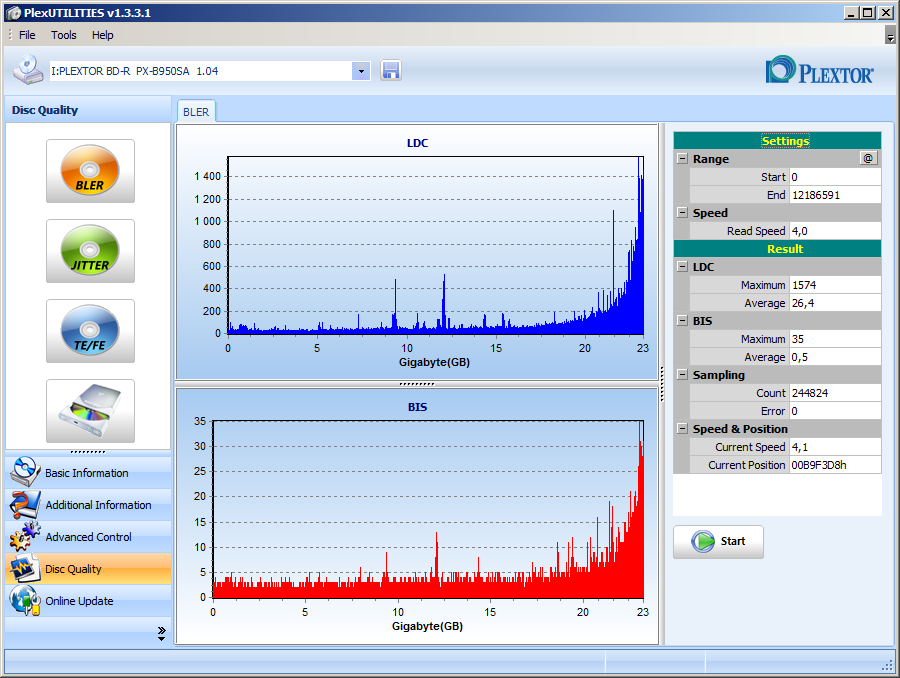Open Online Update section
900x678 pixels.
pyautogui.click(x=88, y=601)
